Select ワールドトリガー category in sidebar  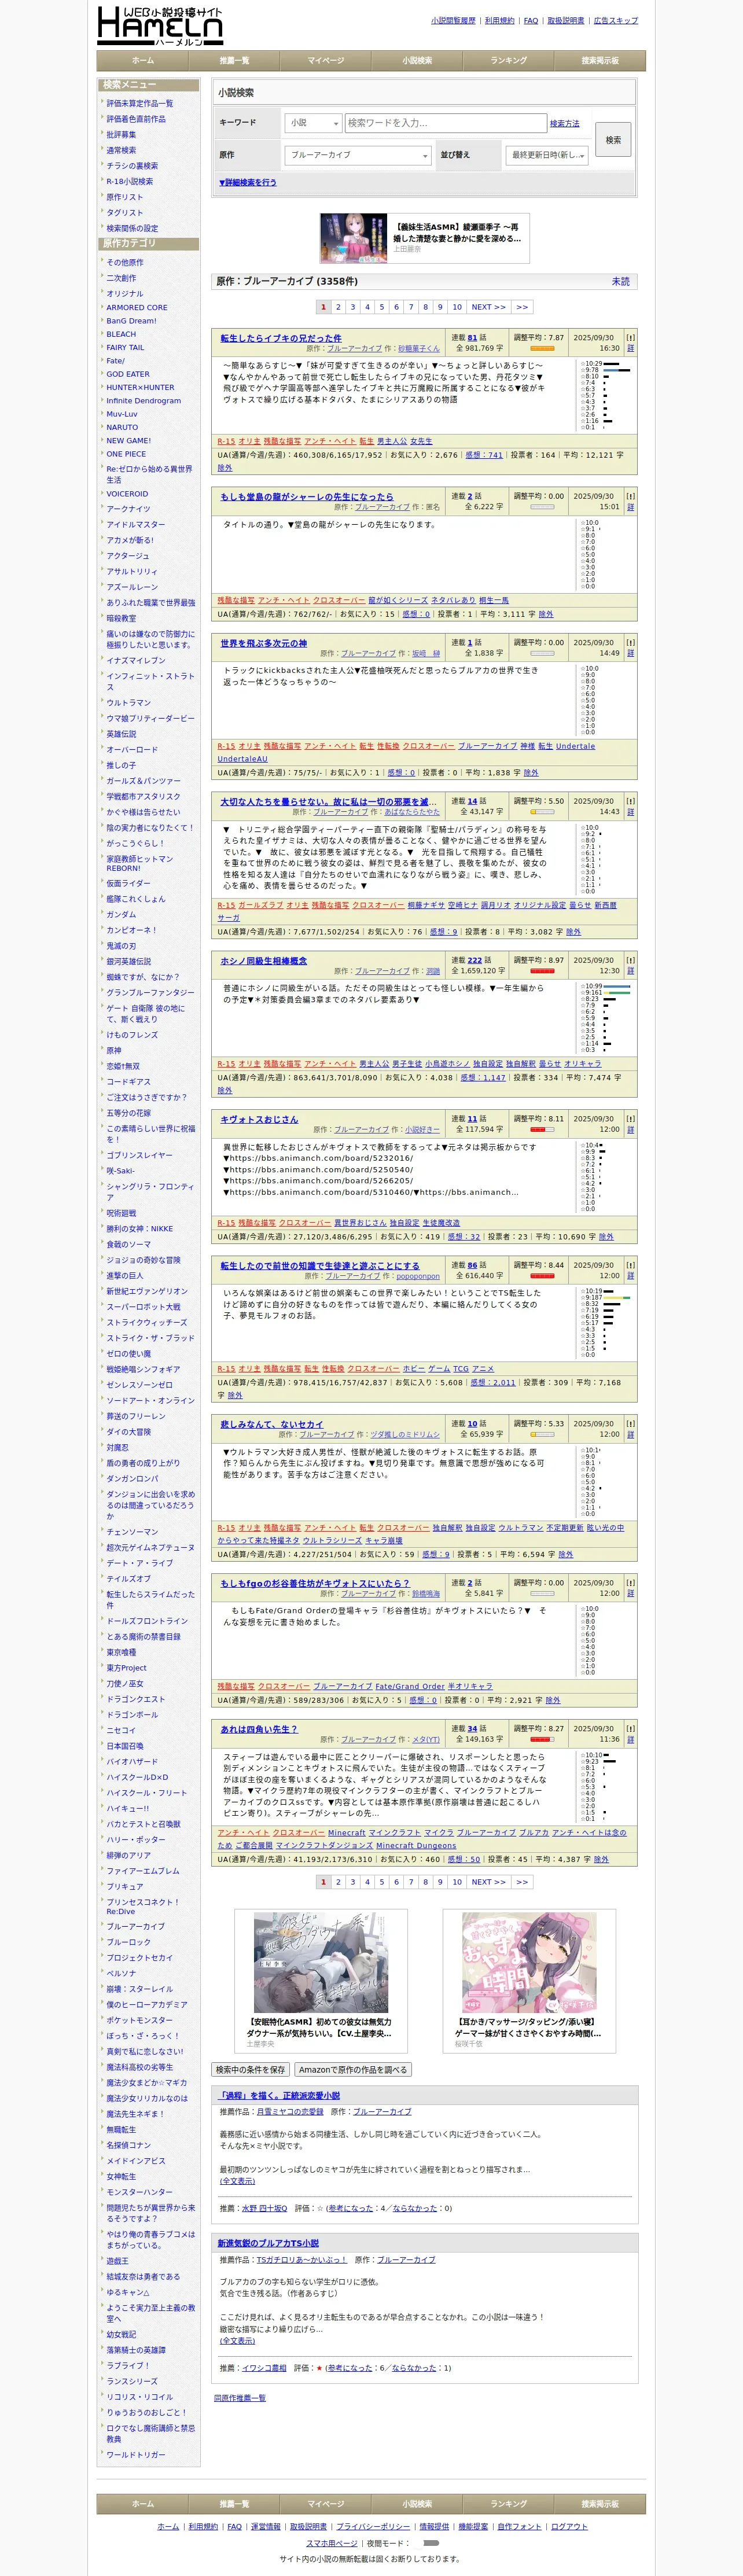[x=136, y=2455]
